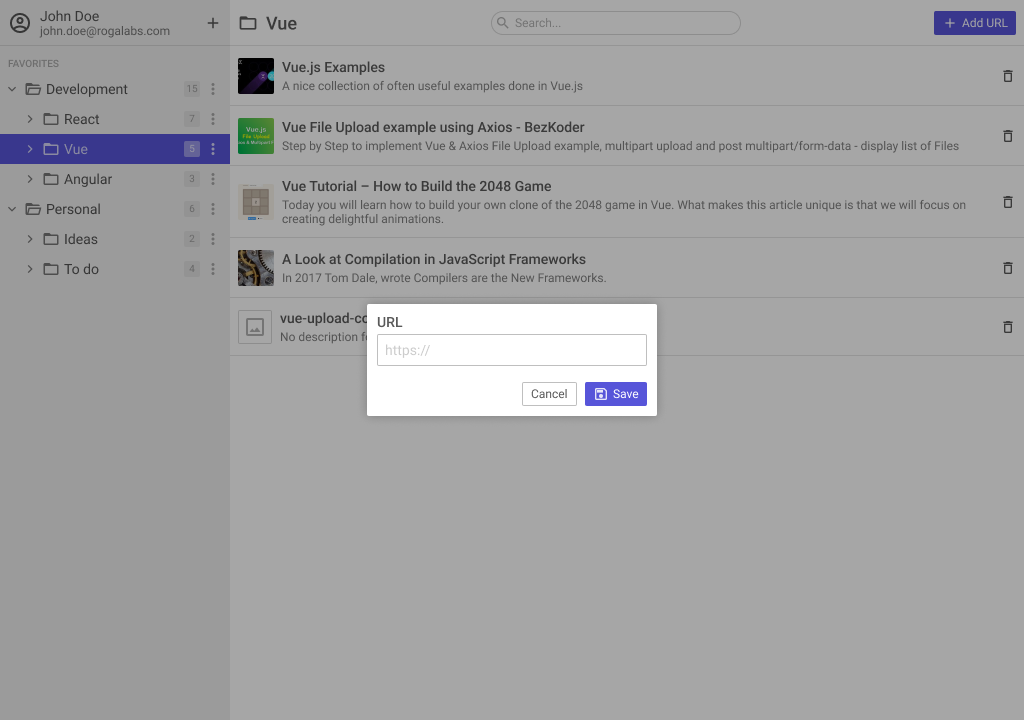Image resolution: width=1024 pixels, height=720 pixels.
Task: Open Vue File Upload example using Axios title
Action: [x=433, y=127]
